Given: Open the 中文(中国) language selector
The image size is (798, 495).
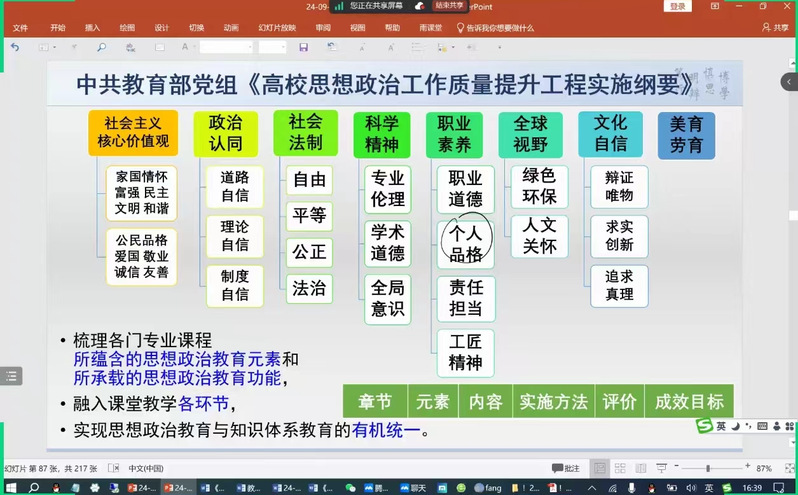Looking at the screenshot, I should [149, 468].
